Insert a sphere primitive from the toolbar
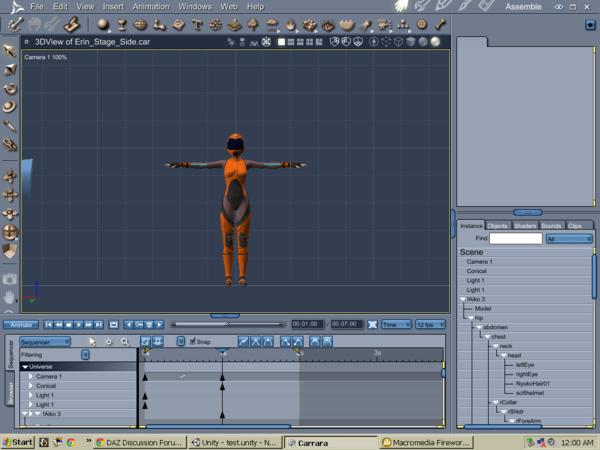The width and height of the screenshot is (600, 450). 103,25
